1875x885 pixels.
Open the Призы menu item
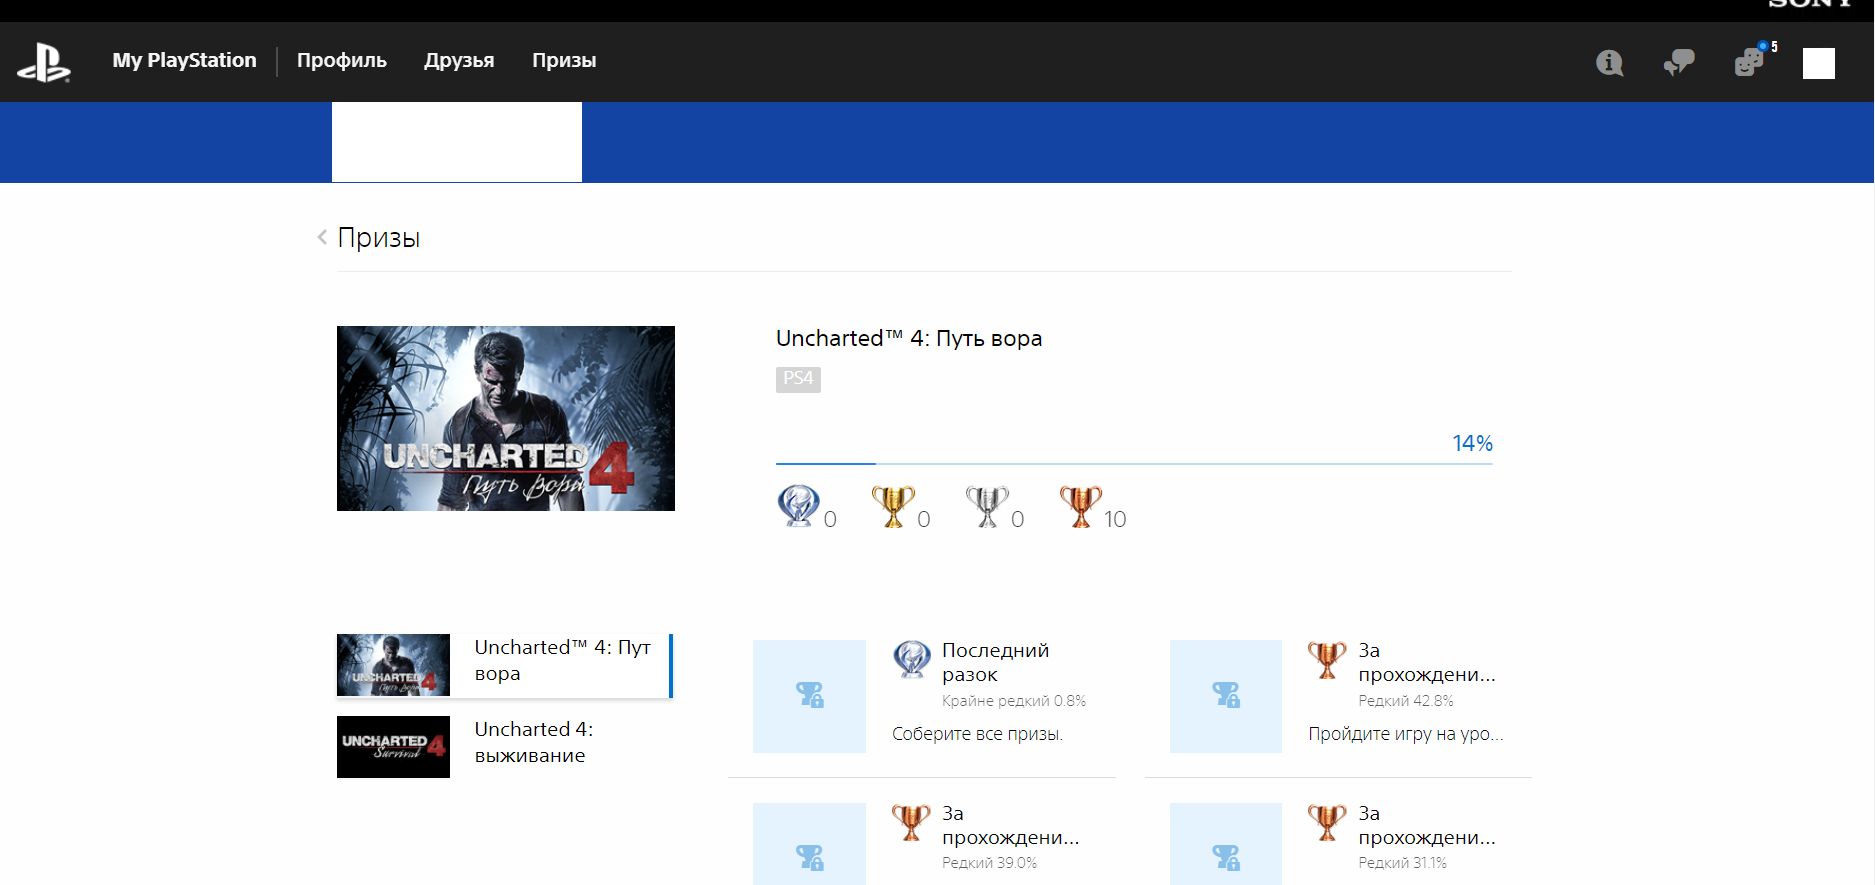click(x=564, y=60)
